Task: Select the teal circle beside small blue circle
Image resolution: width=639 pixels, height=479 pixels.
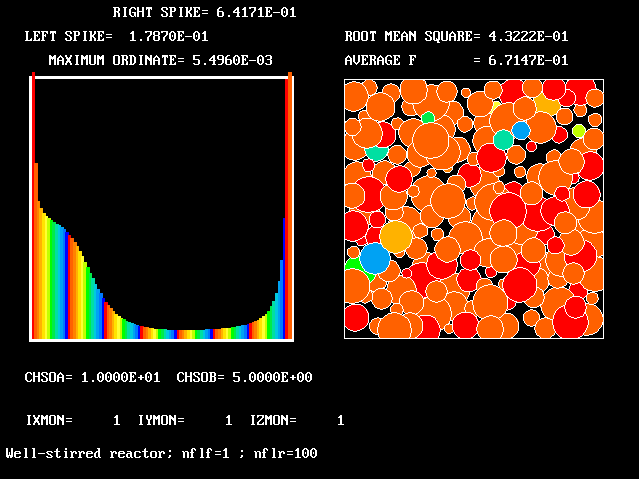Action: (503, 140)
